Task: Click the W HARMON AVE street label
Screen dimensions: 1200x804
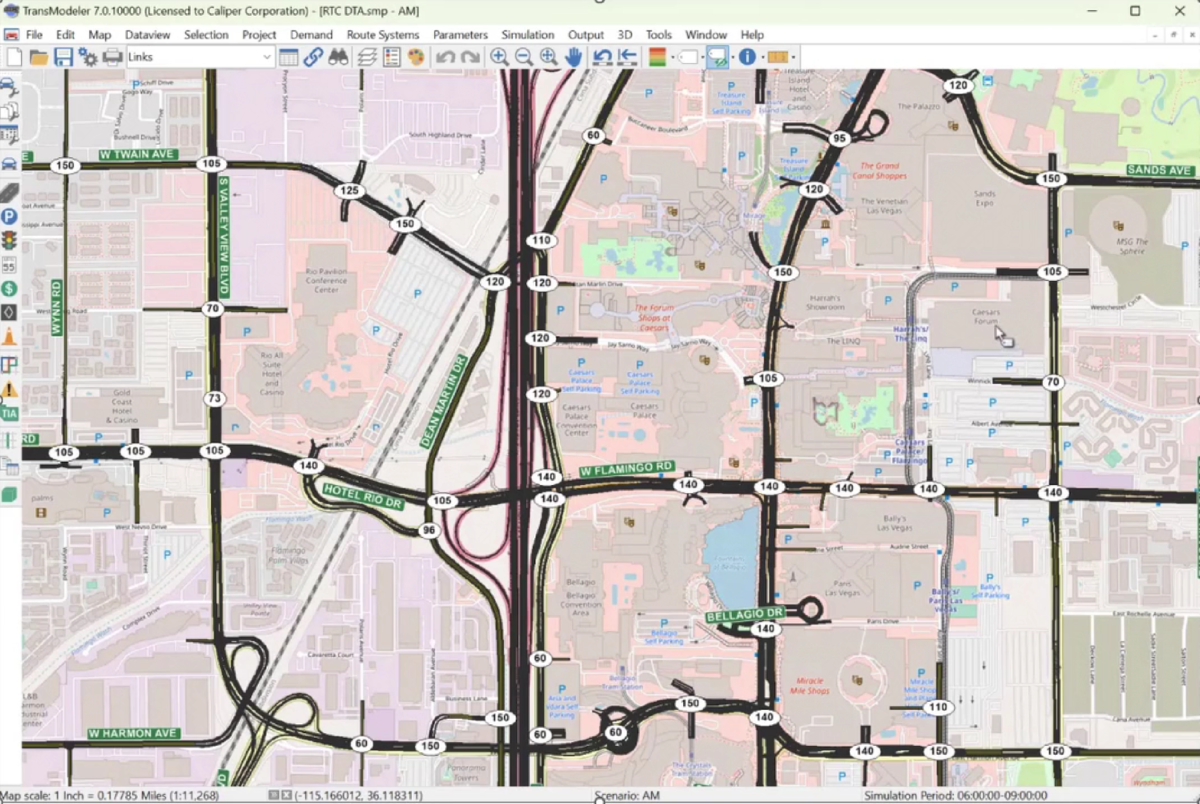Action: 133,733
